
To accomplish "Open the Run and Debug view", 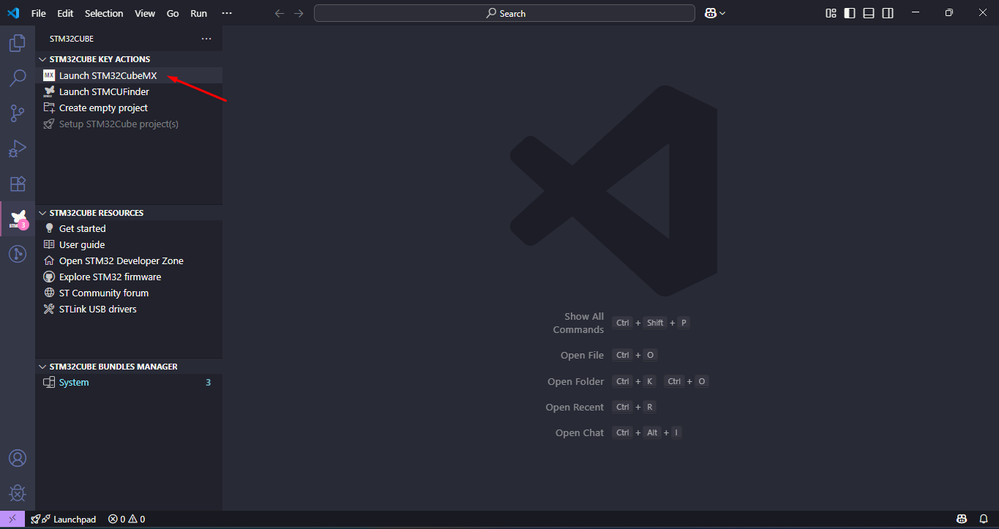I will pyautogui.click(x=17, y=149).
